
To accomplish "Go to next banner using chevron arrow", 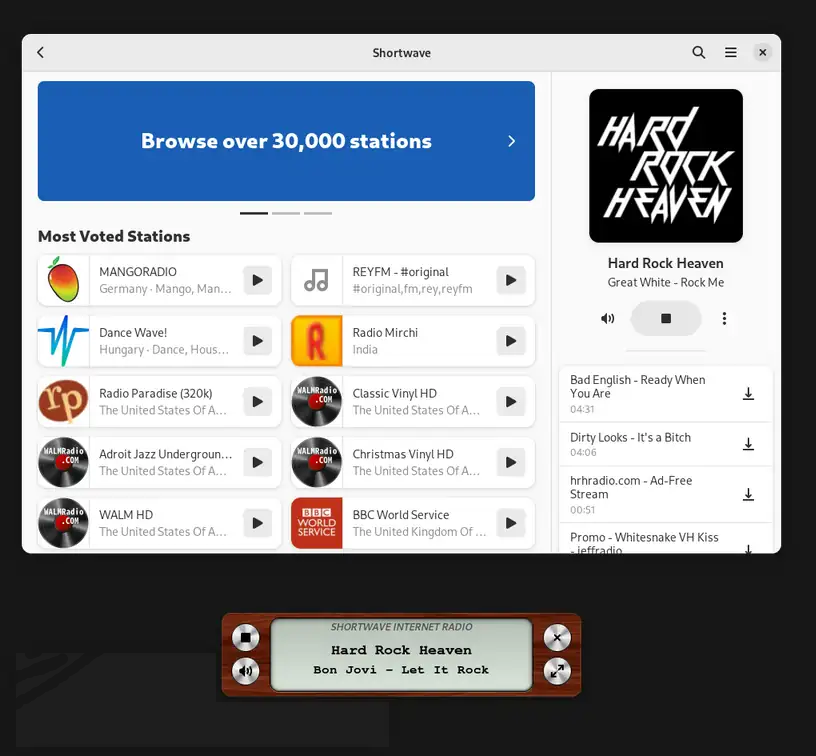I will tap(511, 141).
